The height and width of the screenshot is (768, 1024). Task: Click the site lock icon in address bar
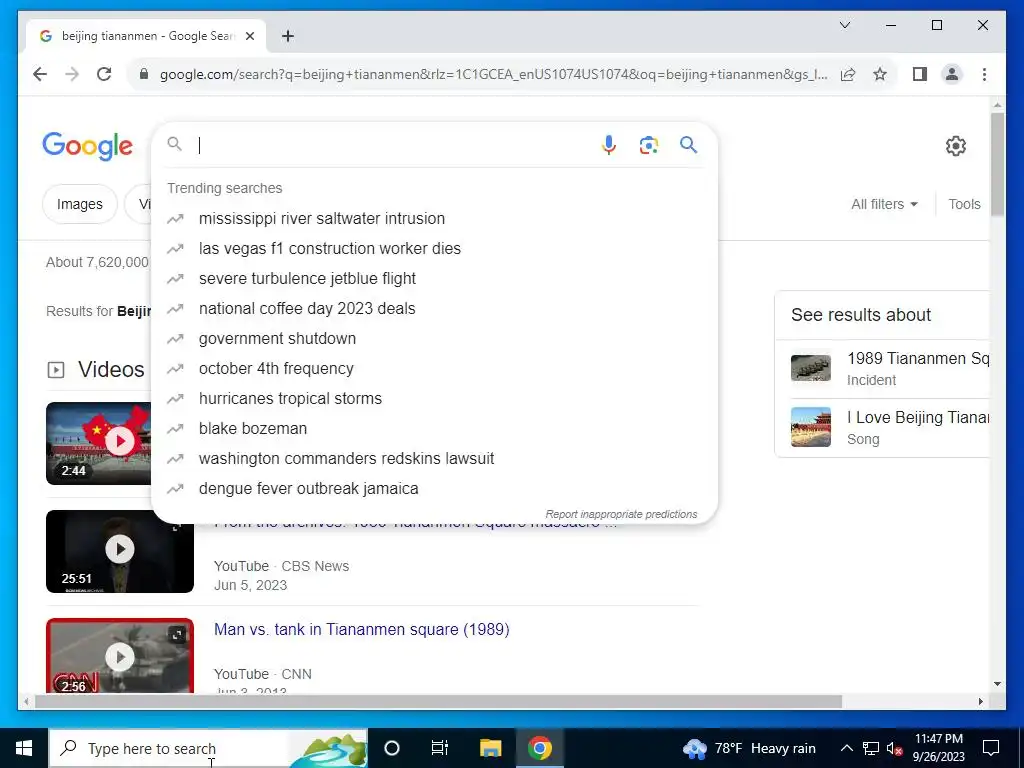click(x=144, y=74)
